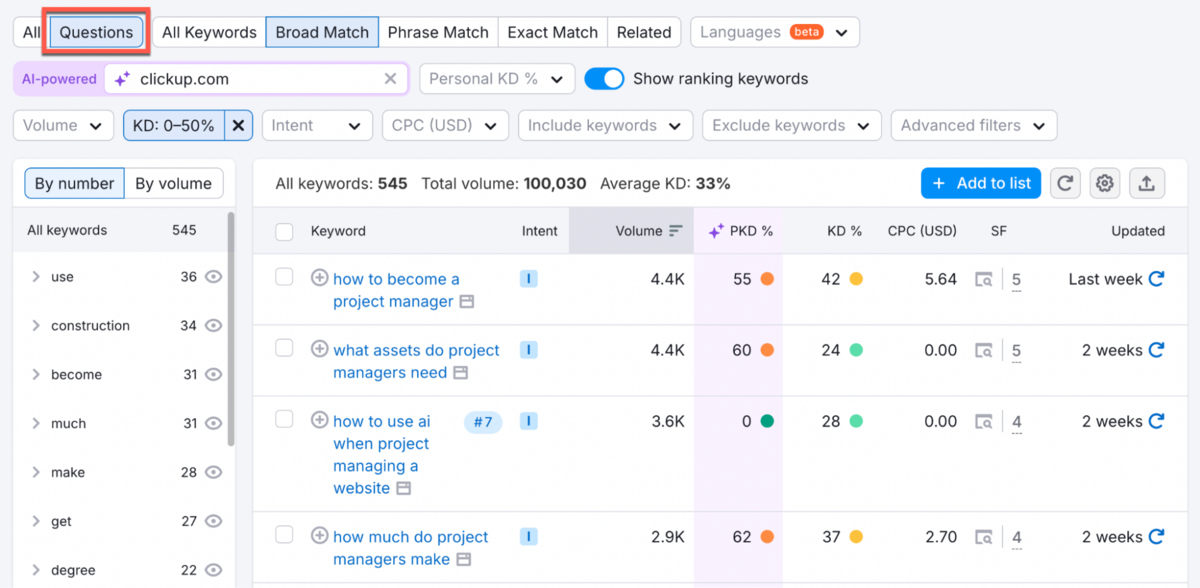The image size is (1200, 588).
Task: Switch to Exact Match tab
Action: click(x=552, y=32)
